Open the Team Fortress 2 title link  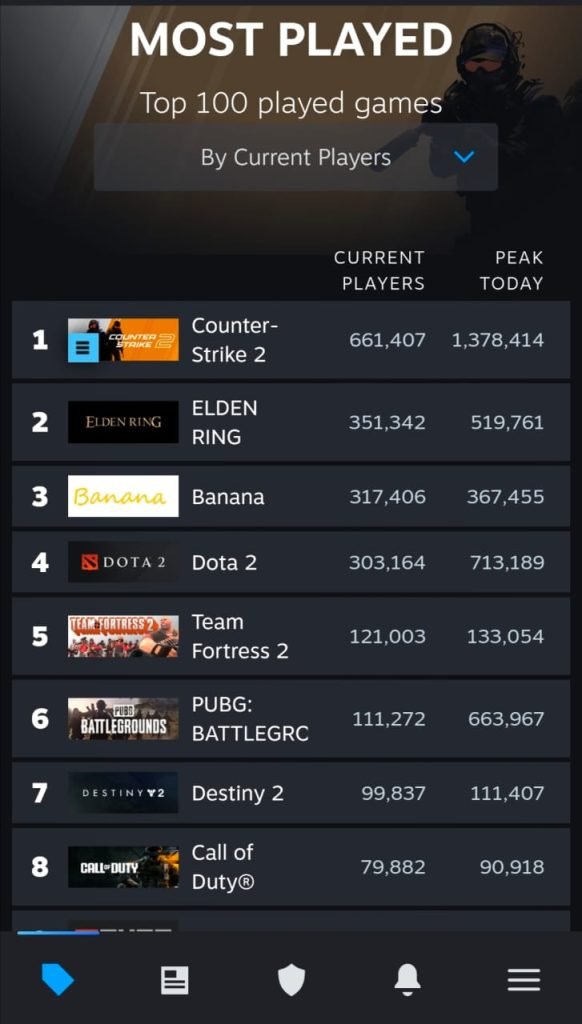(240, 636)
